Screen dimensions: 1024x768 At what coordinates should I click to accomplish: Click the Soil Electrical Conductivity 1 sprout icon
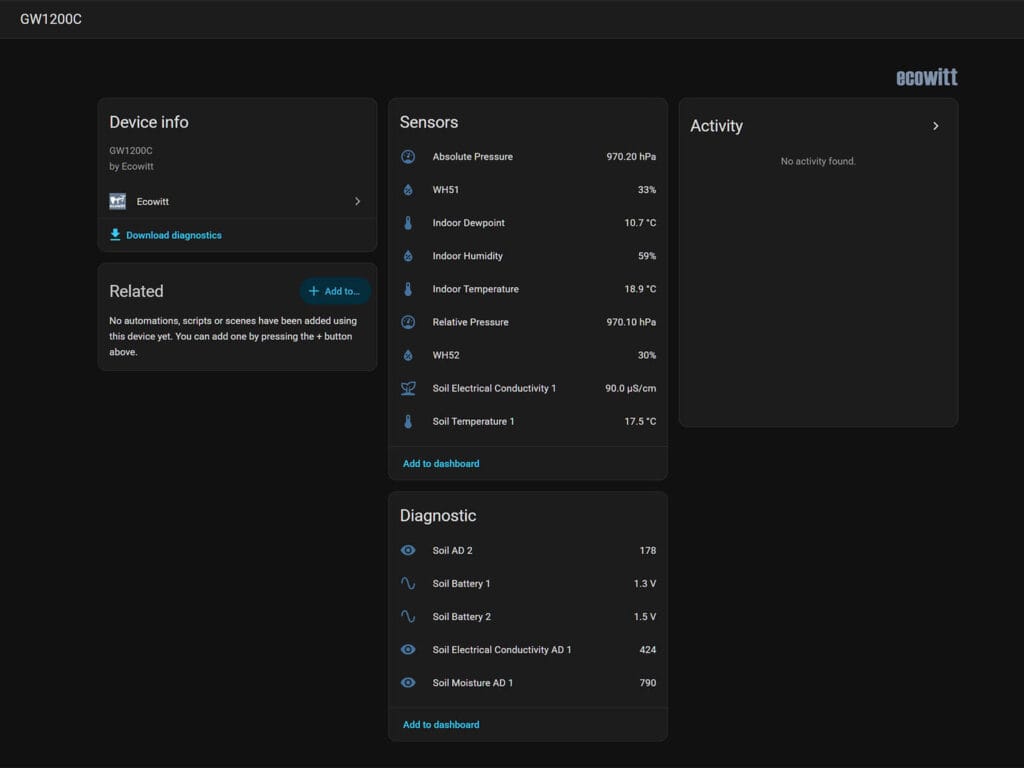[408, 389]
